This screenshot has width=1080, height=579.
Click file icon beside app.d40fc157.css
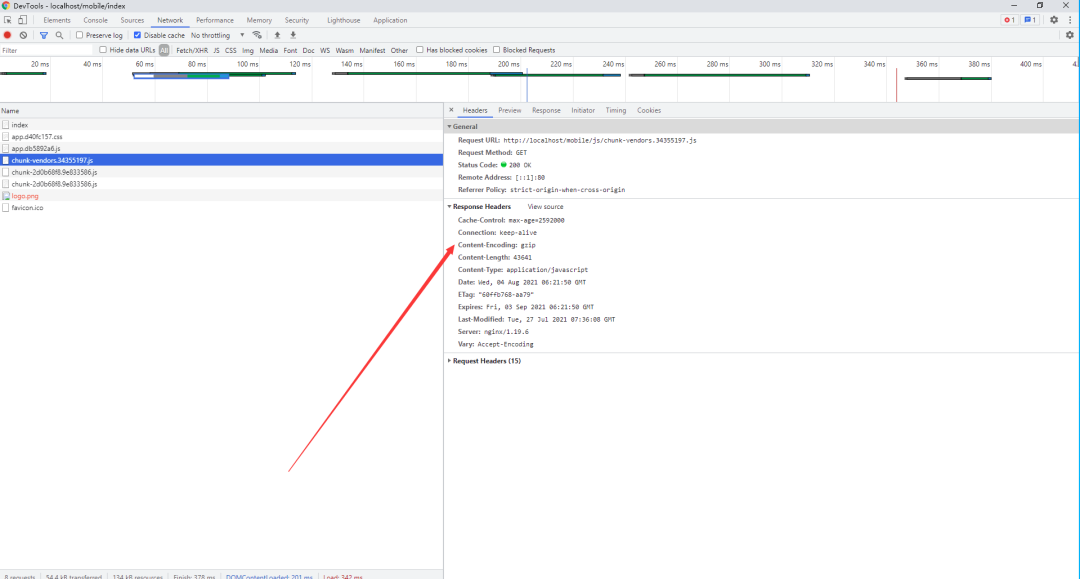[x=6, y=137]
